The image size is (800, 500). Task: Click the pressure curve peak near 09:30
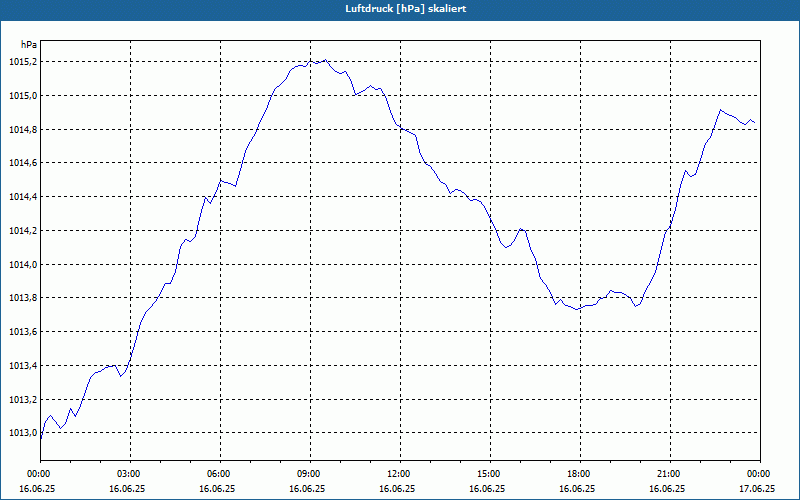click(325, 60)
